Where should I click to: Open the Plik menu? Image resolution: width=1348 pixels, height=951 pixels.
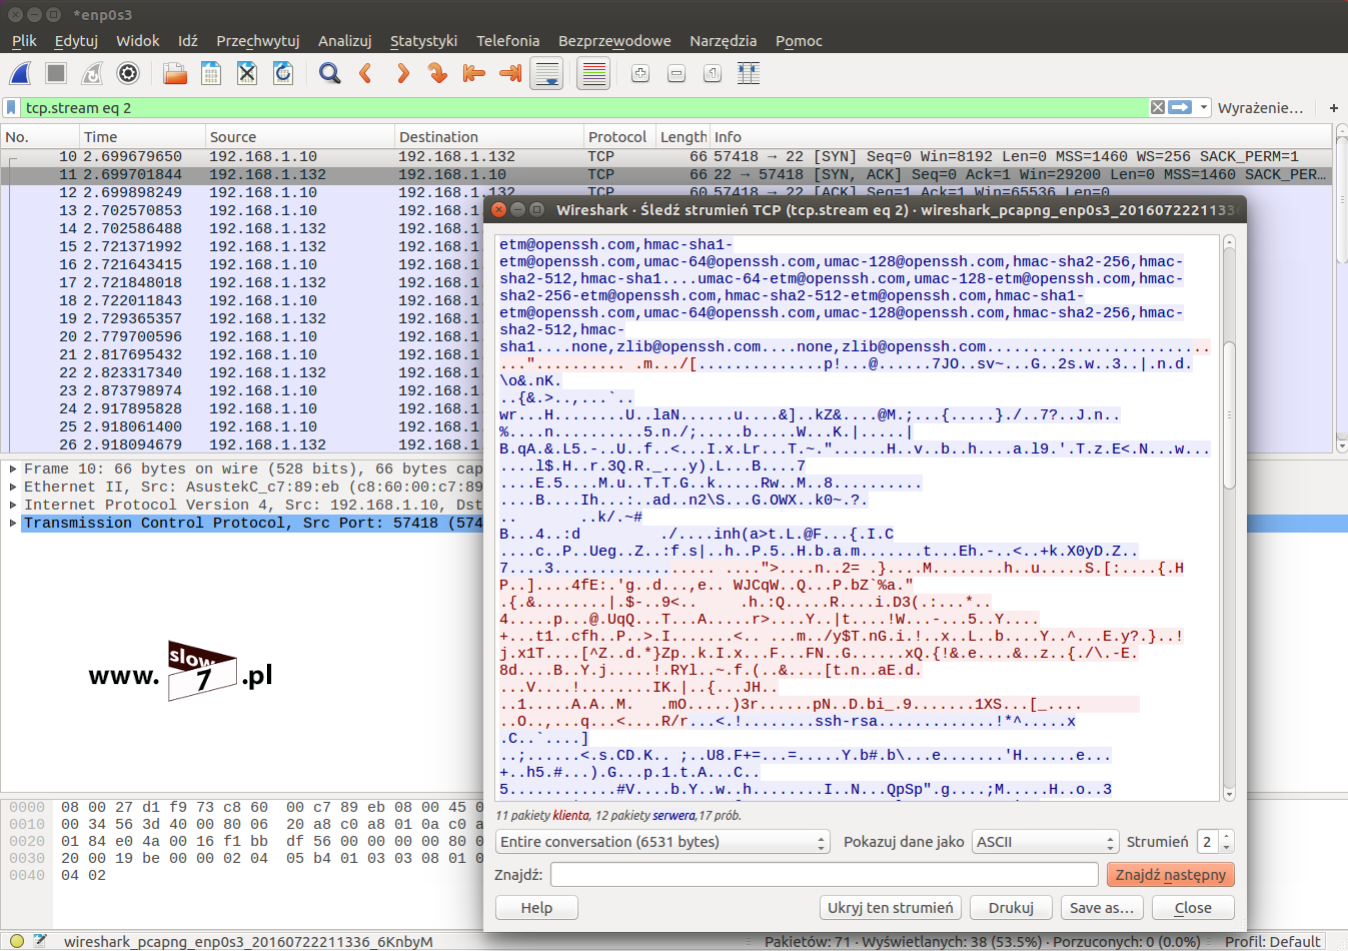pos(24,41)
